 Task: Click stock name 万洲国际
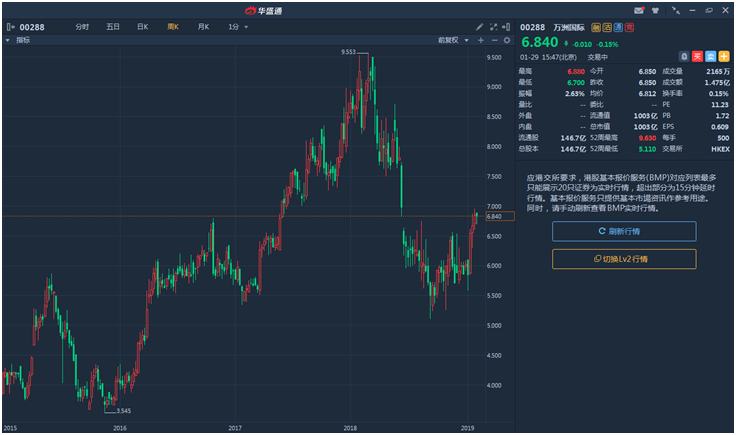569,28
